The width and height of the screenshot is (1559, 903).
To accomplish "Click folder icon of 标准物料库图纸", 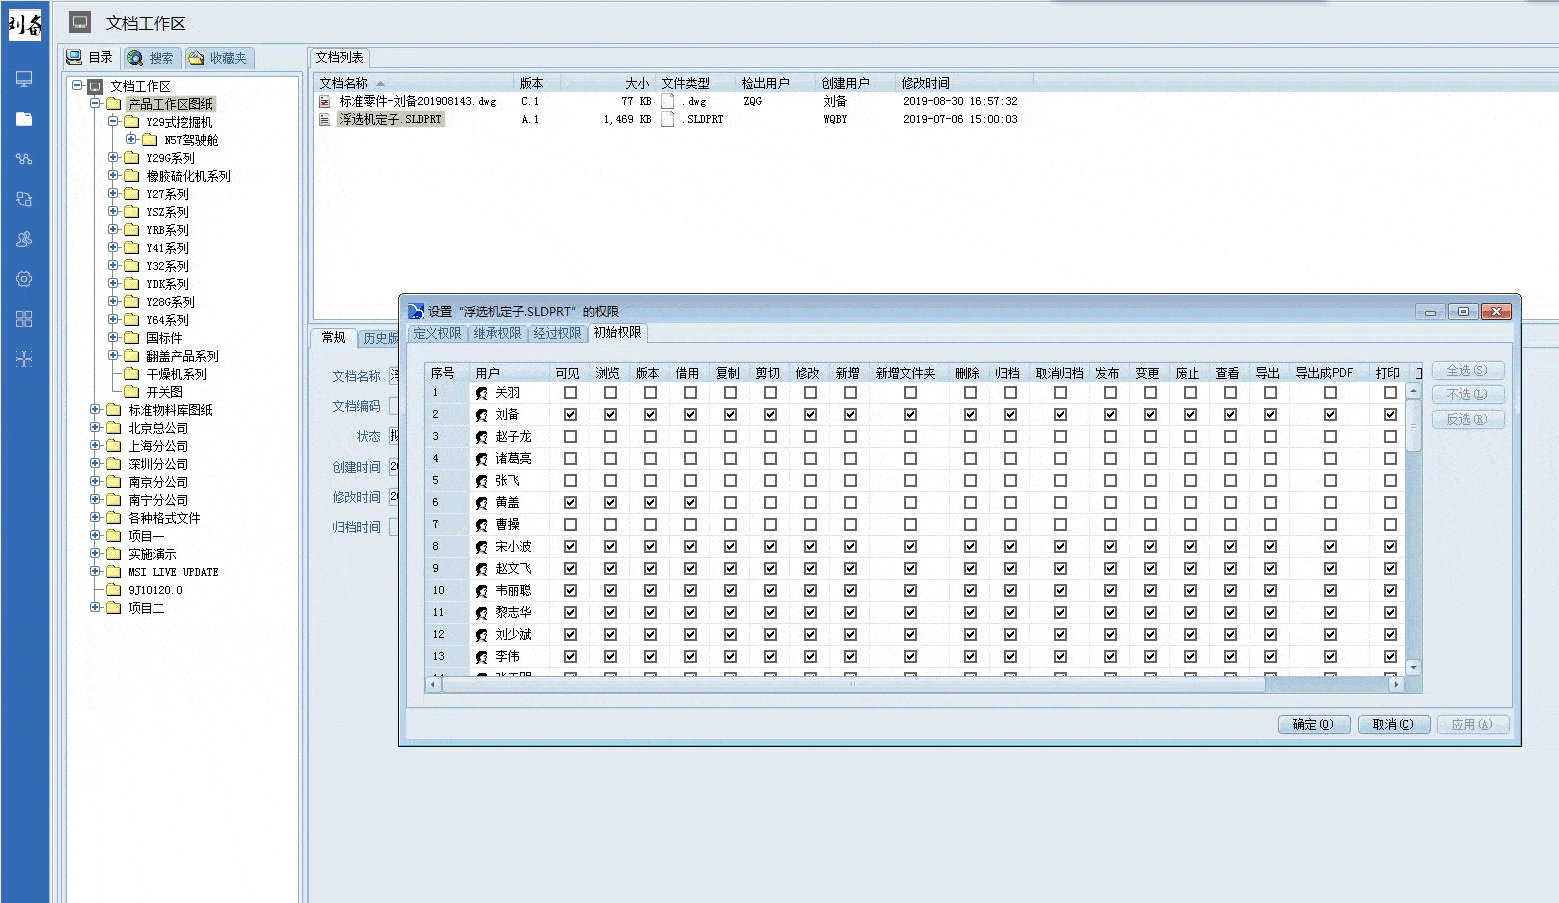I will (114, 410).
